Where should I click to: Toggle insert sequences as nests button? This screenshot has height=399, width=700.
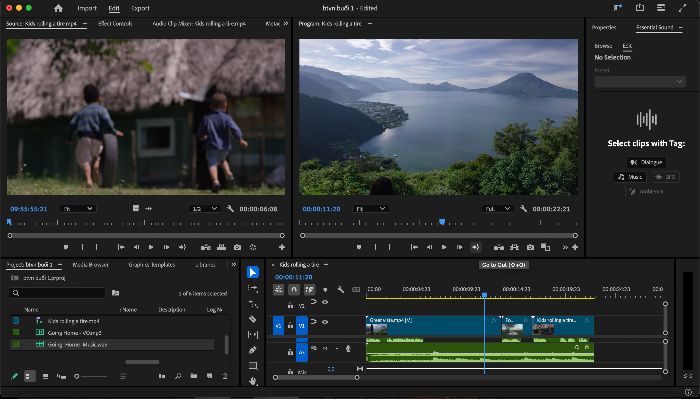pyautogui.click(x=278, y=290)
